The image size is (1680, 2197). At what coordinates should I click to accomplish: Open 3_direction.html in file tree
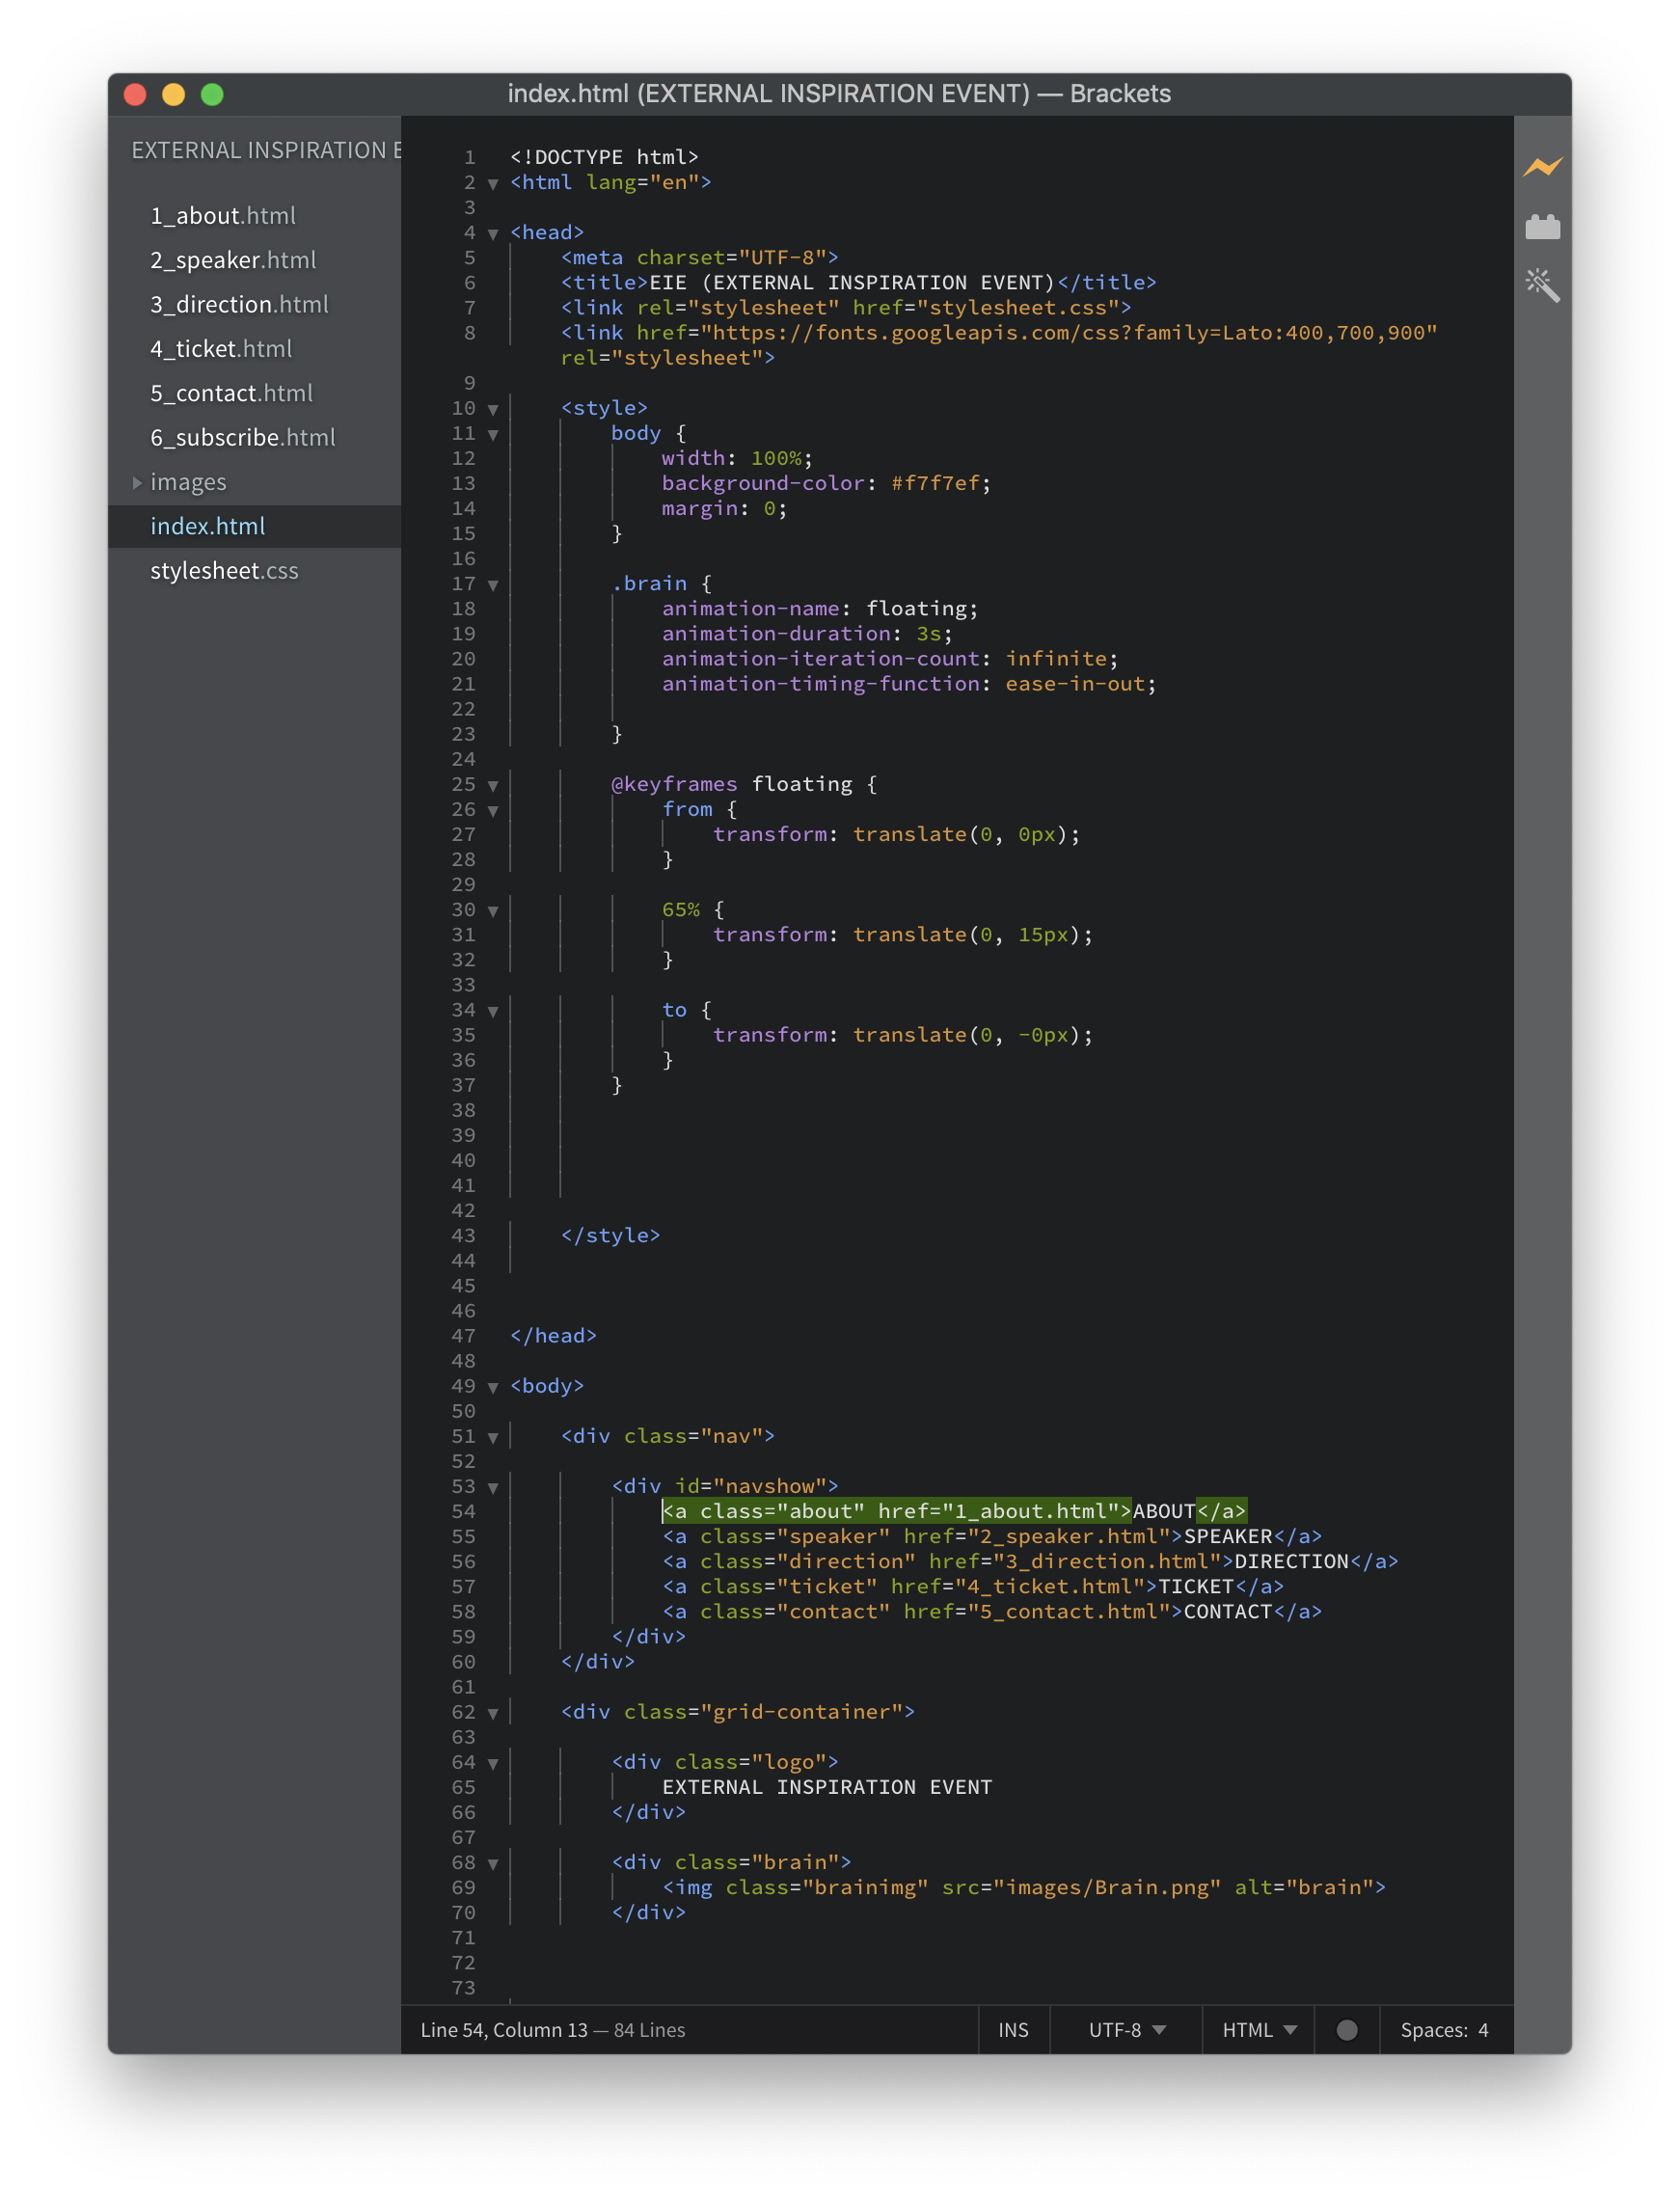click(239, 304)
